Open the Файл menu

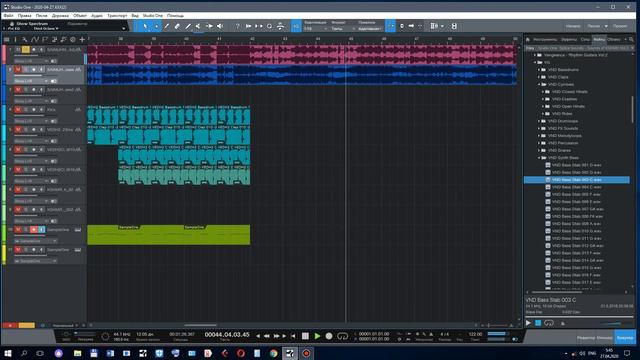(x=9, y=16)
